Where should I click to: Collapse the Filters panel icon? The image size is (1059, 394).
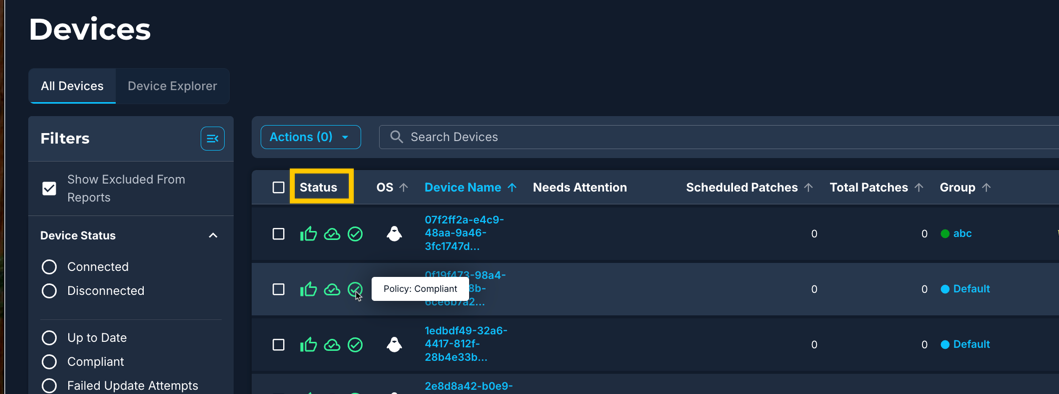tap(212, 139)
